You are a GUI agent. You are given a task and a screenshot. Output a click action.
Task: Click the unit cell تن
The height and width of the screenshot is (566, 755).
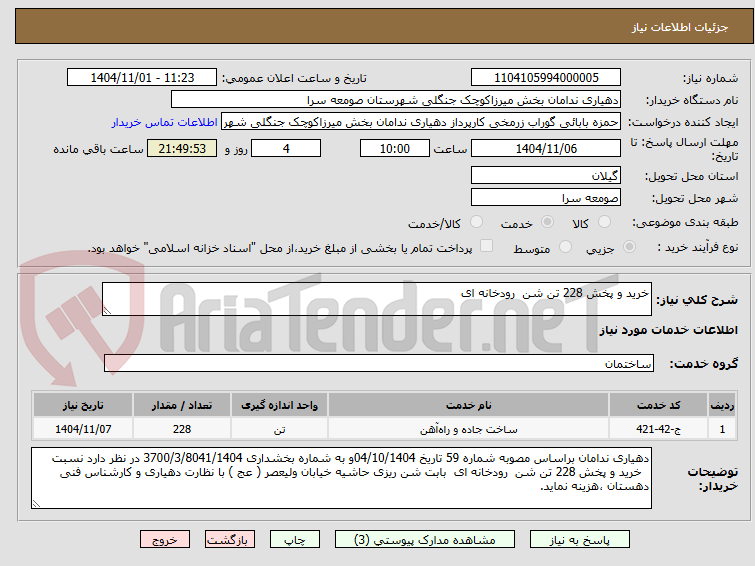(279, 429)
